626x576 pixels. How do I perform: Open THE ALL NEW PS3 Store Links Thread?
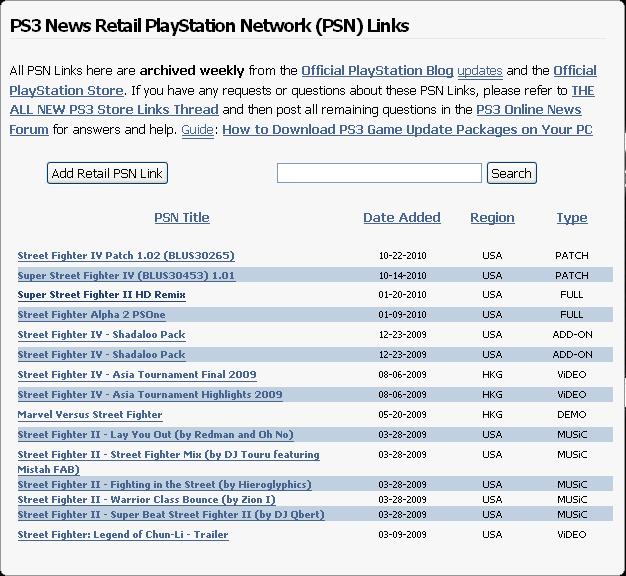click(x=114, y=110)
